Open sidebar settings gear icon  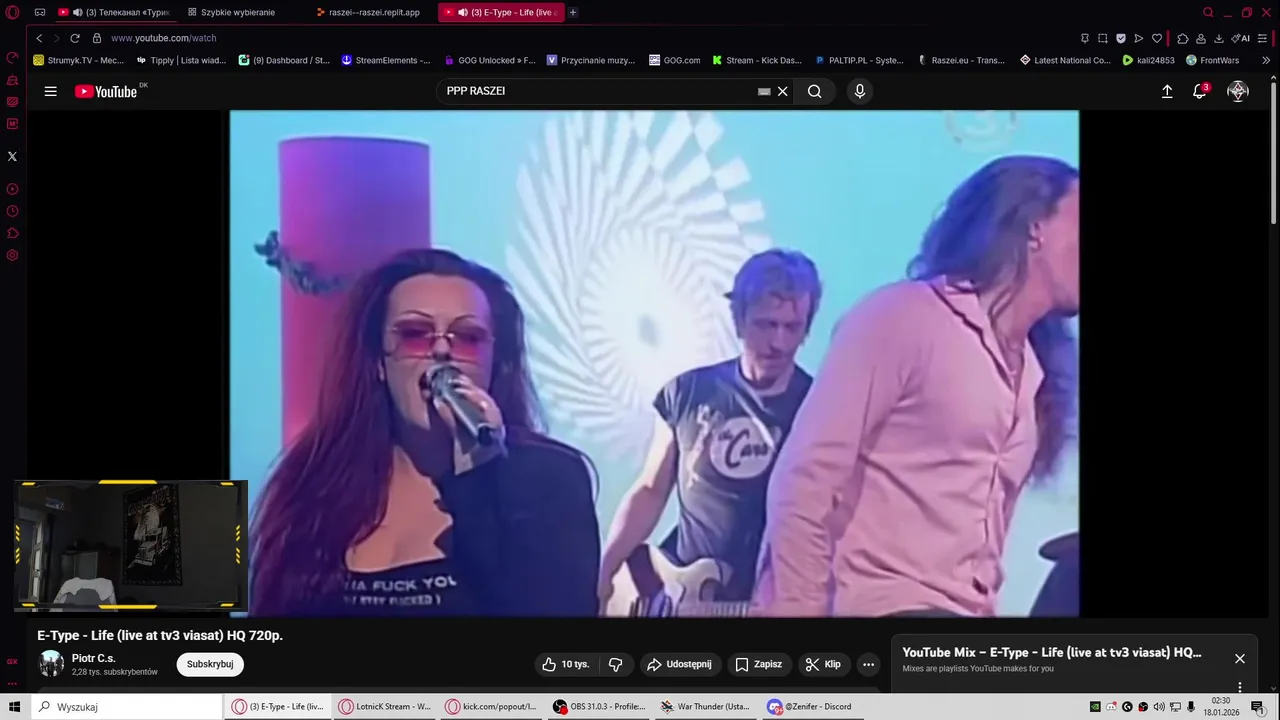tap(12, 255)
